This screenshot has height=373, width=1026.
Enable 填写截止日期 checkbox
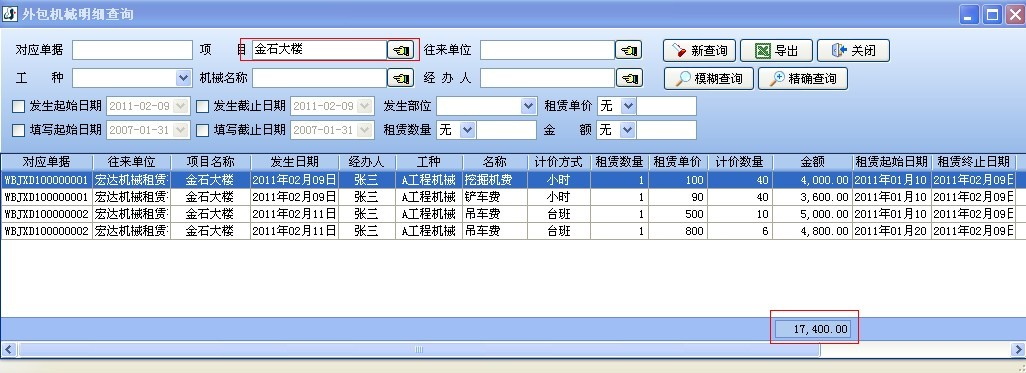(203, 130)
